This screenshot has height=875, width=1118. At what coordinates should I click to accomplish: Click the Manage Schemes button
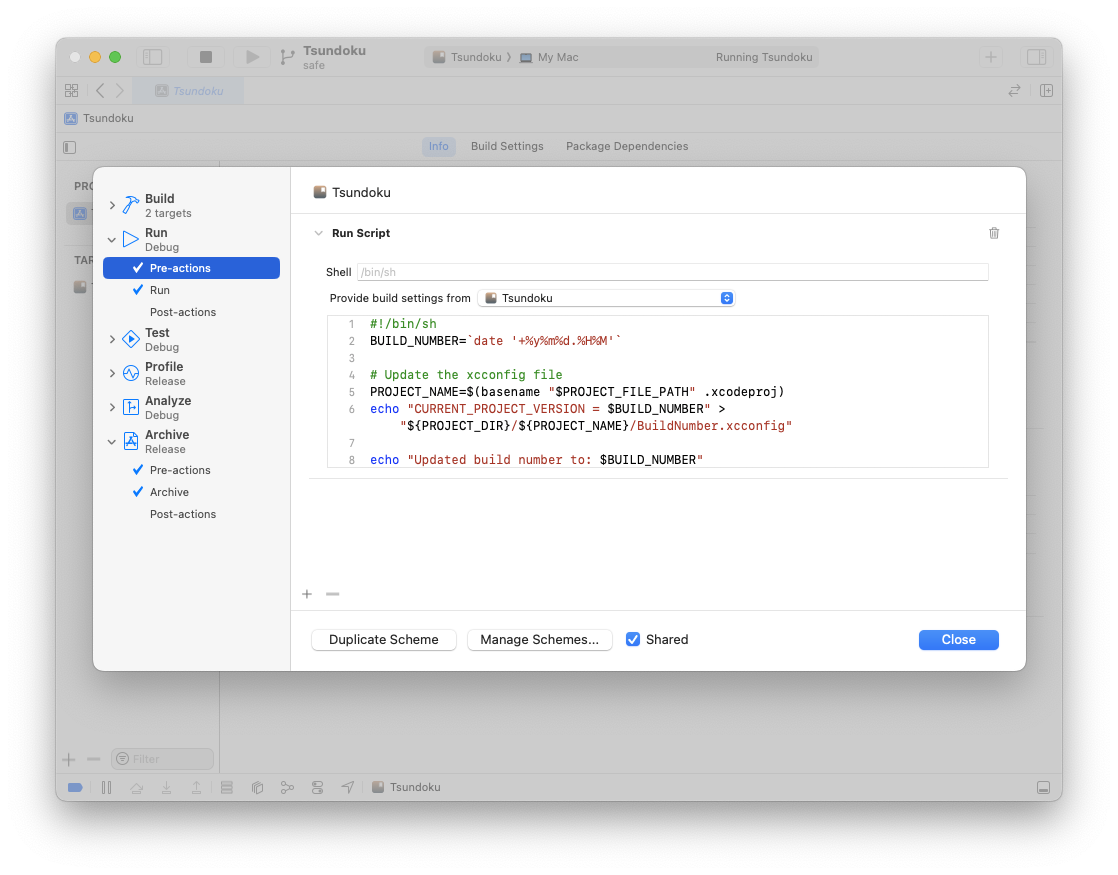pos(539,640)
